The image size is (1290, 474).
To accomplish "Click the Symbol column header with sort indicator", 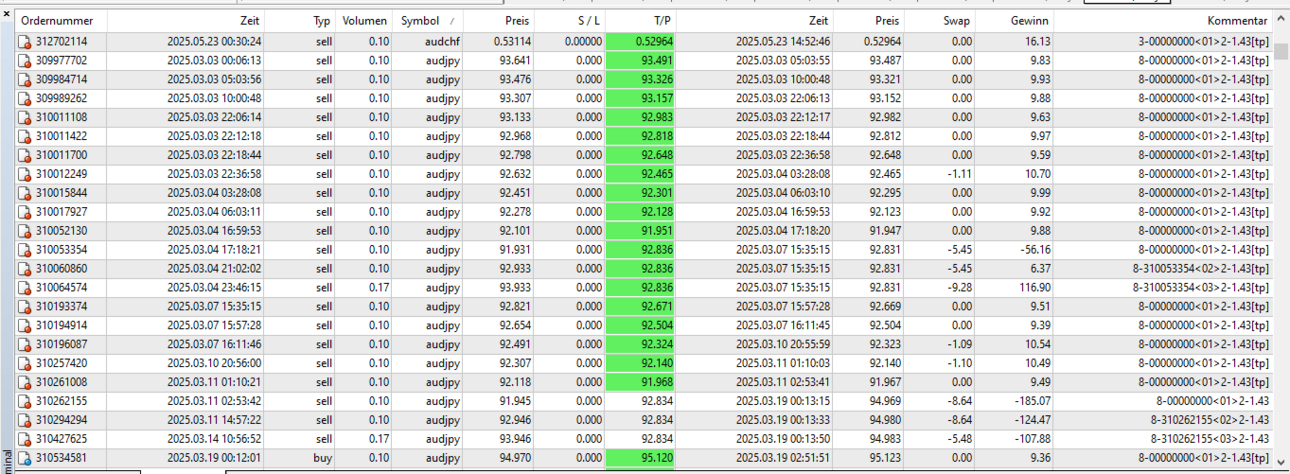I will (428, 21).
